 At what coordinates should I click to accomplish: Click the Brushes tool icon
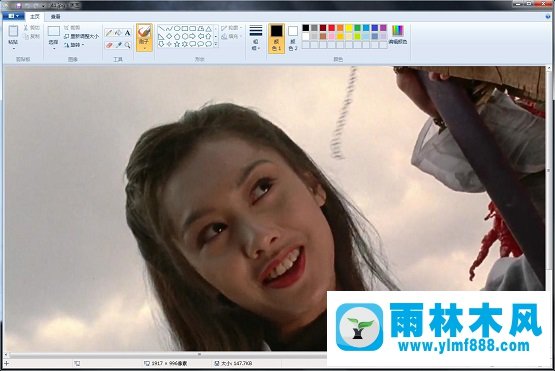(x=144, y=32)
